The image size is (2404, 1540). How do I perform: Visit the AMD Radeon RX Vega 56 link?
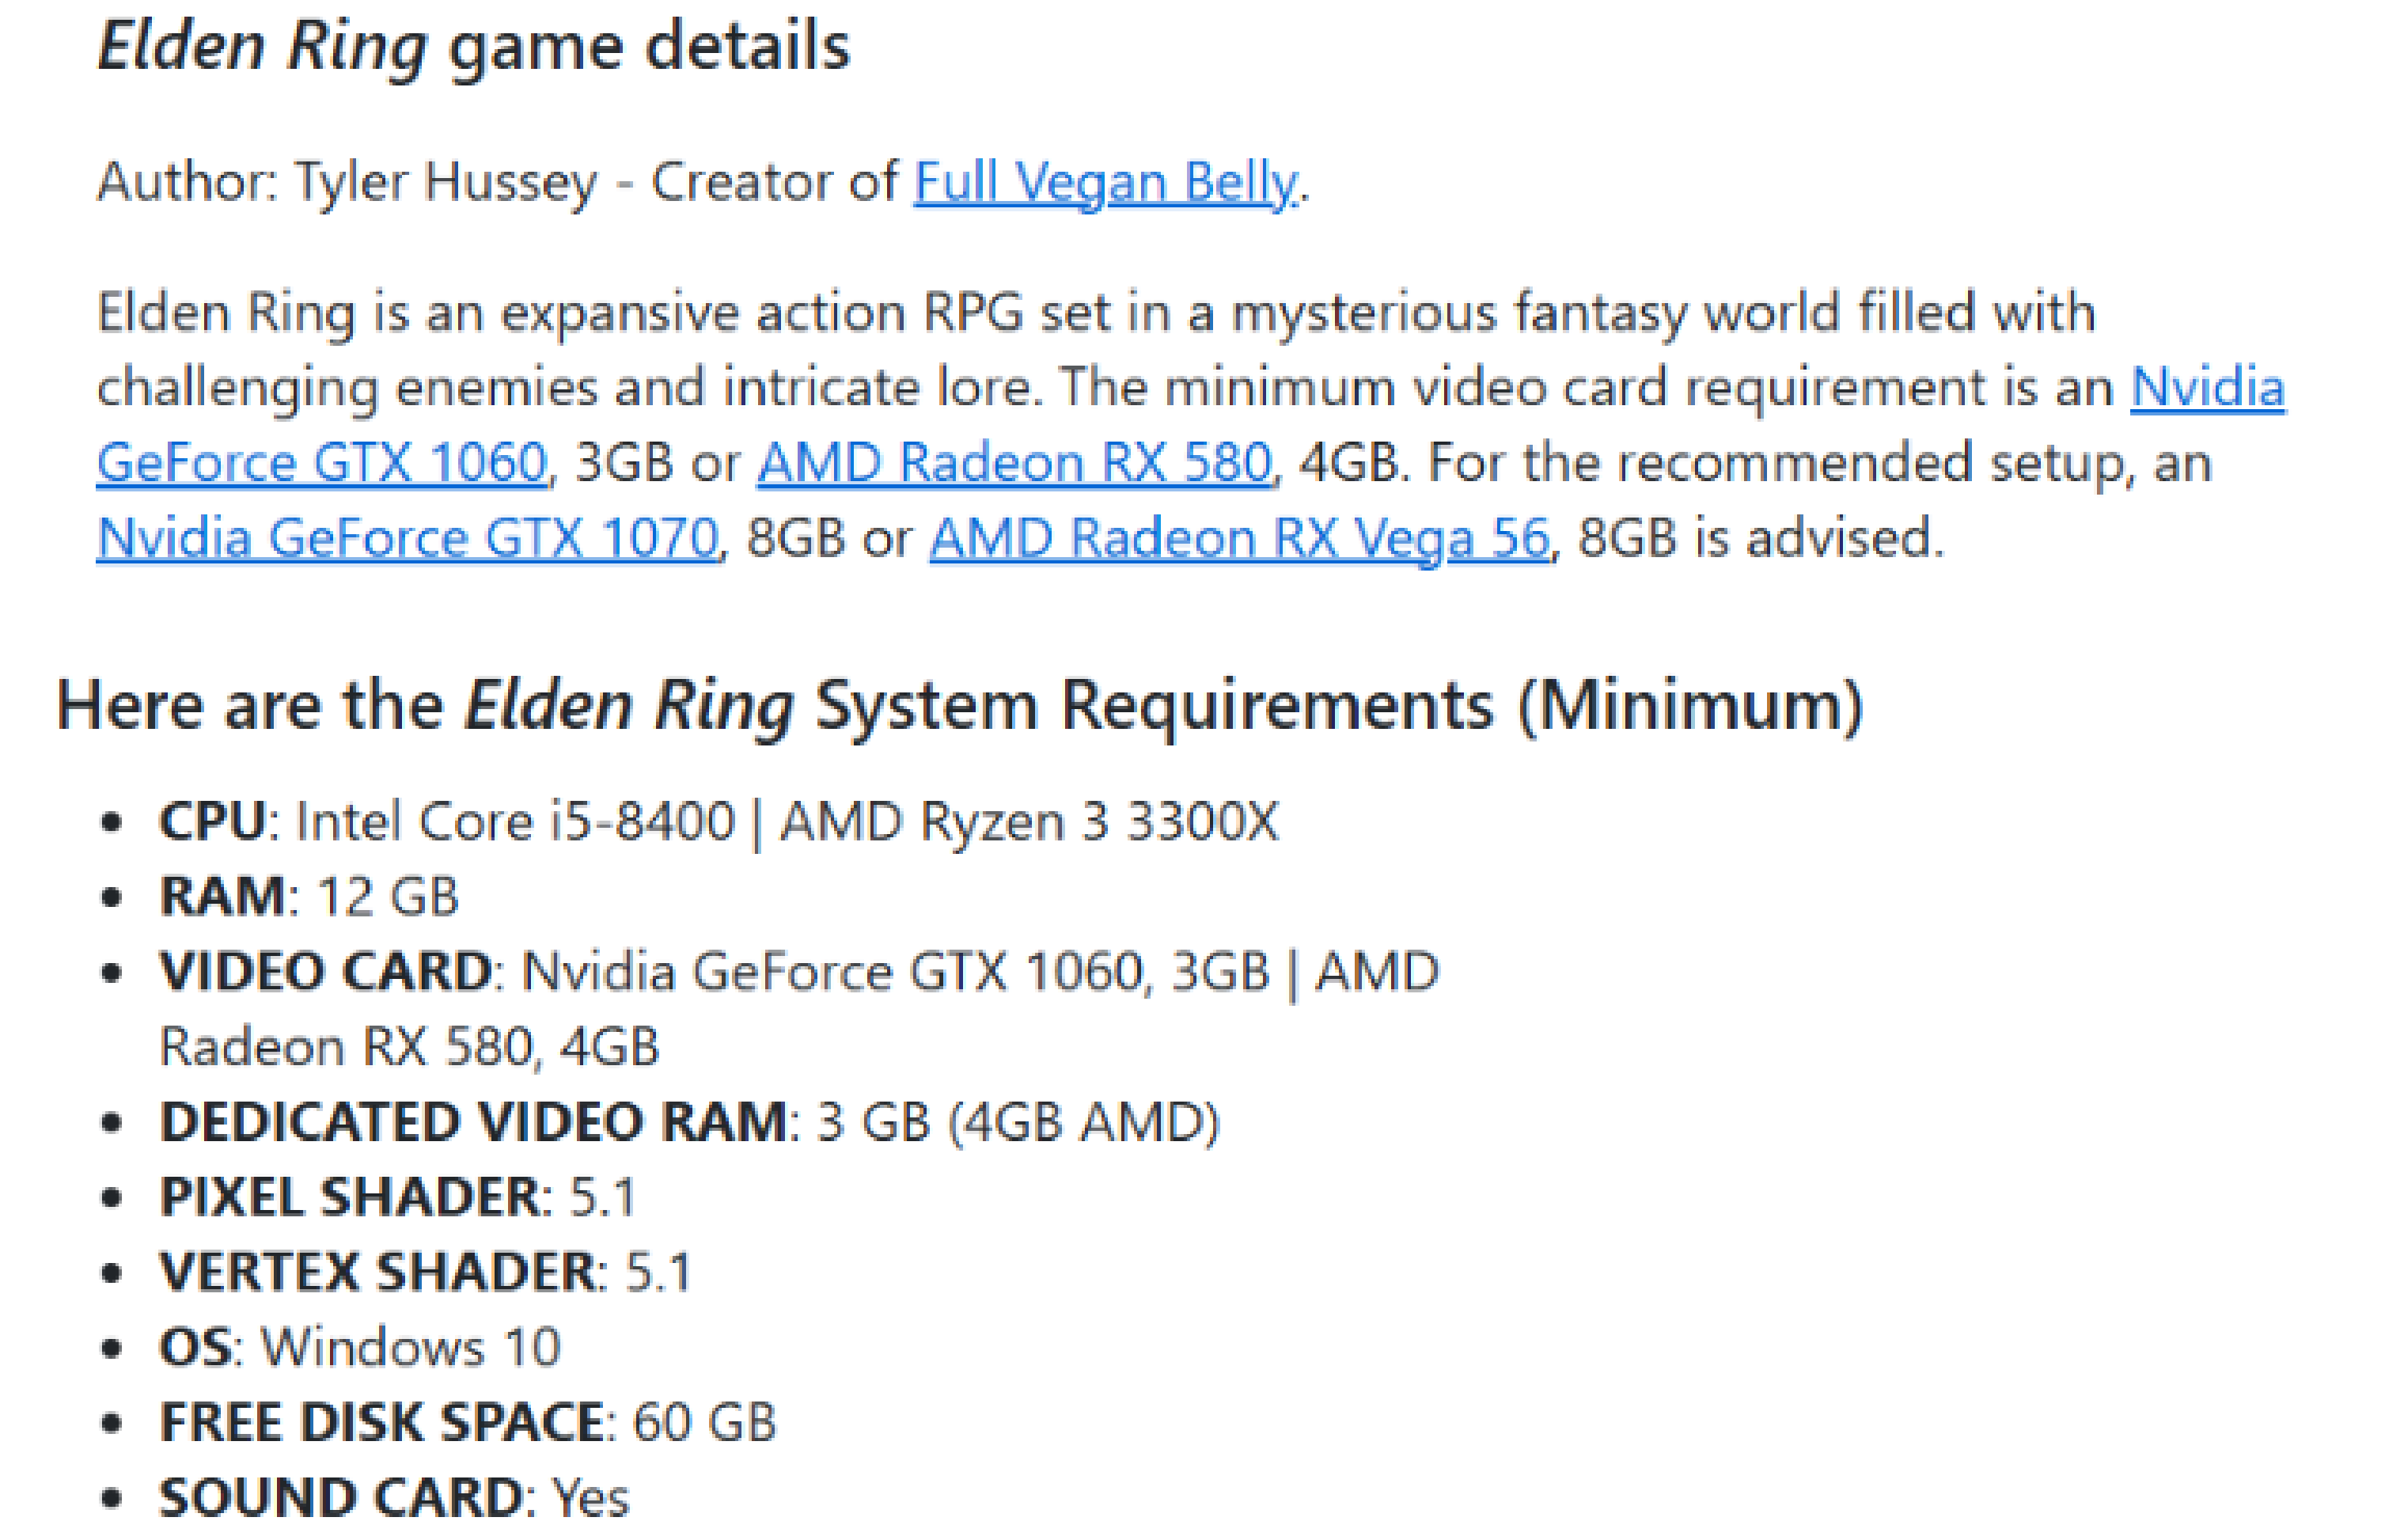click(1239, 538)
